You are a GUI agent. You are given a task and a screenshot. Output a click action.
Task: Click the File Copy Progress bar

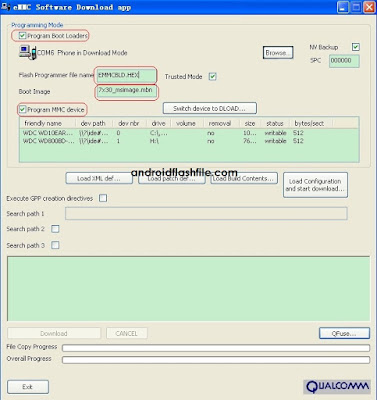[216, 348]
